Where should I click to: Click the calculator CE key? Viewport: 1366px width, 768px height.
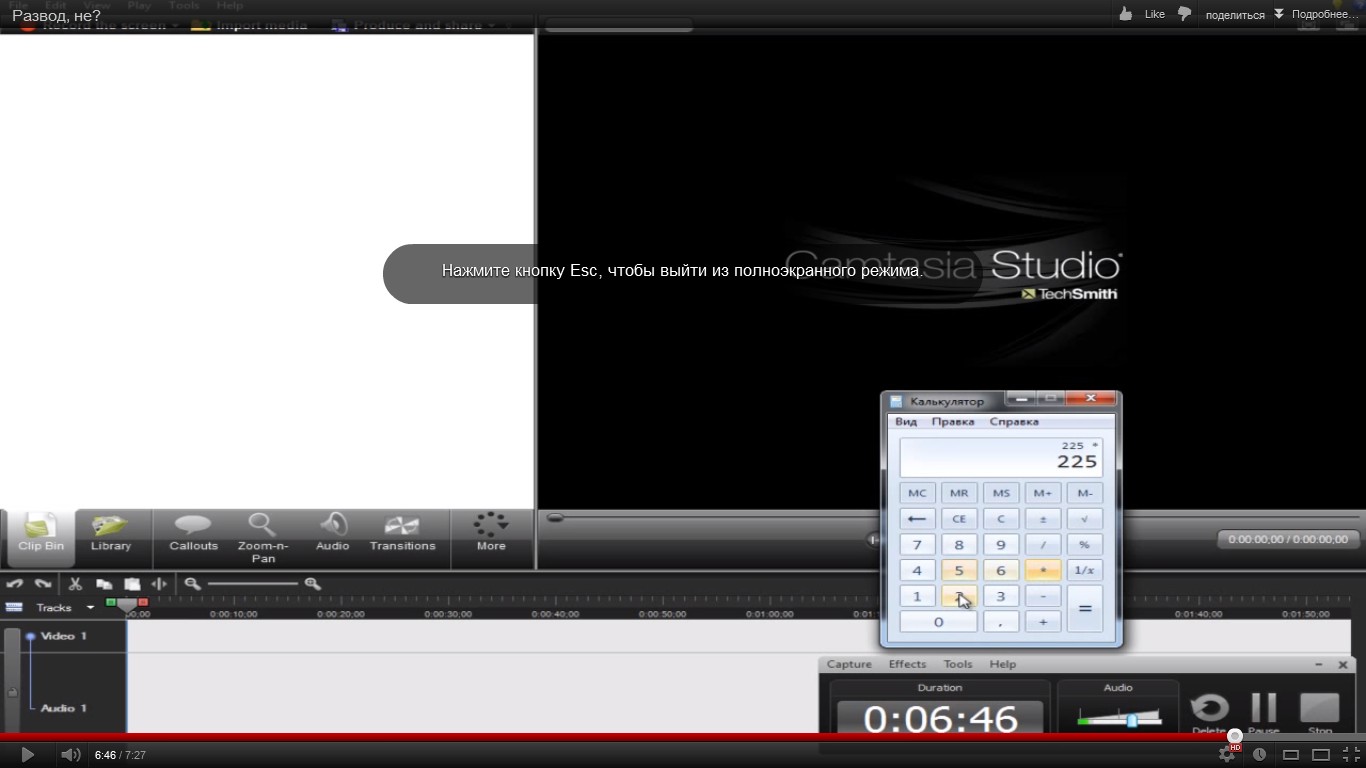coord(959,519)
